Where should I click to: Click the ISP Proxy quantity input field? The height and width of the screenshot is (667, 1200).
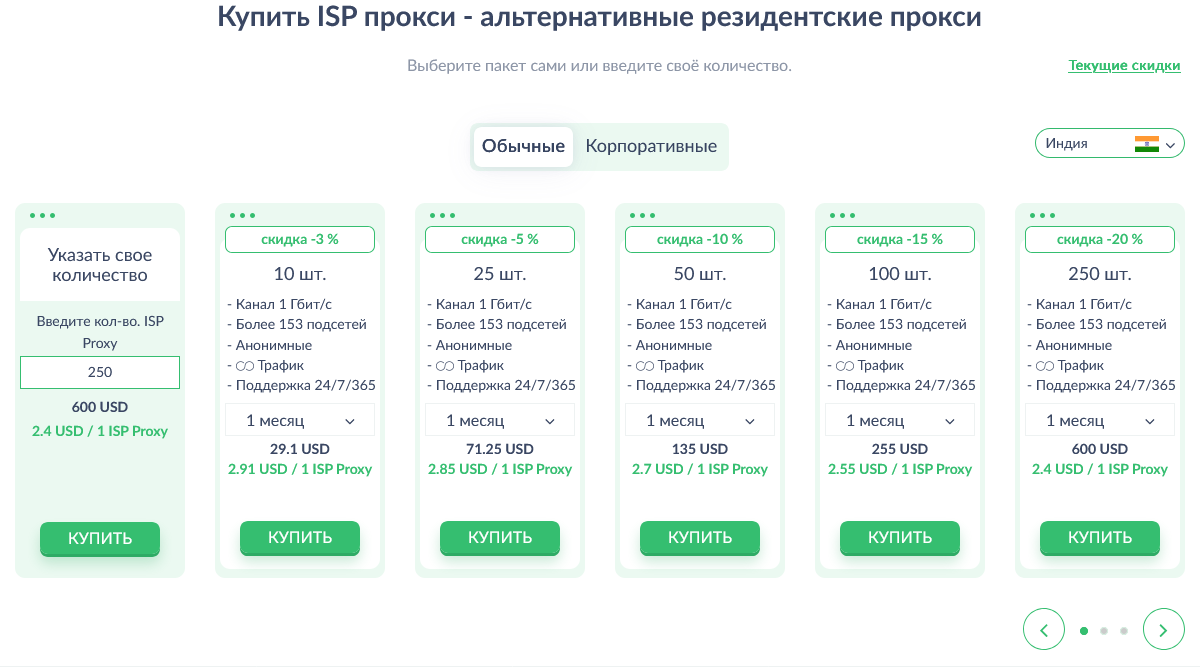[100, 372]
